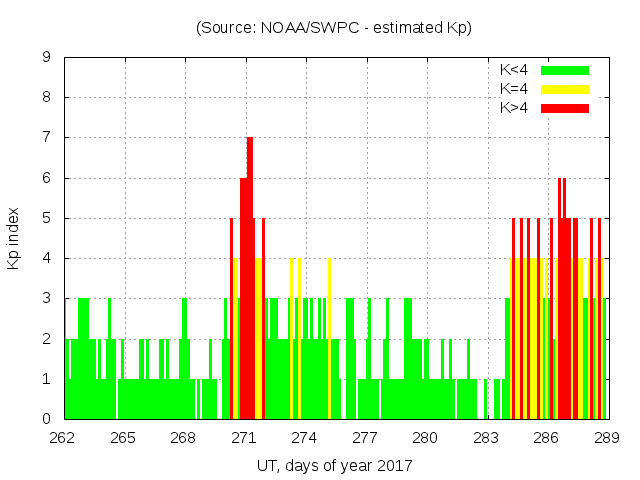The width and height of the screenshot is (640, 480).
Task: Select the K>4 legend label text
Action: [515, 108]
